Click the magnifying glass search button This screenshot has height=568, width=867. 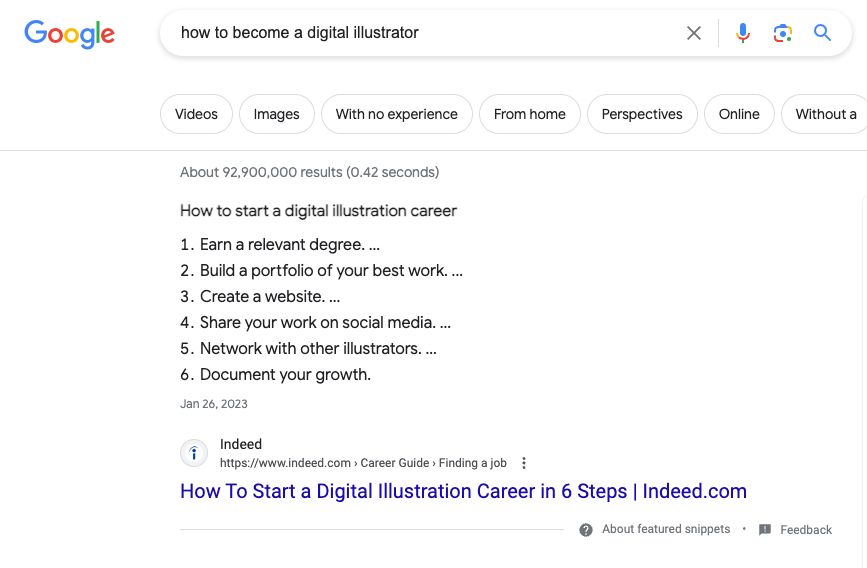pyautogui.click(x=822, y=33)
